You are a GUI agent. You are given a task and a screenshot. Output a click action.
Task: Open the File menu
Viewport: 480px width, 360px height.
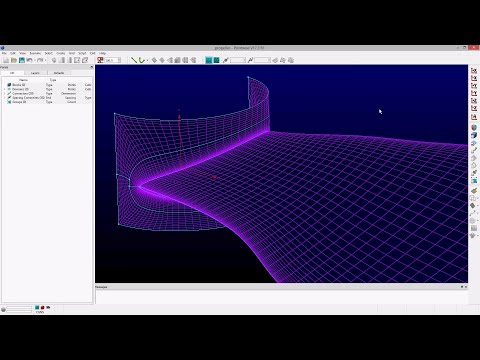(4, 53)
